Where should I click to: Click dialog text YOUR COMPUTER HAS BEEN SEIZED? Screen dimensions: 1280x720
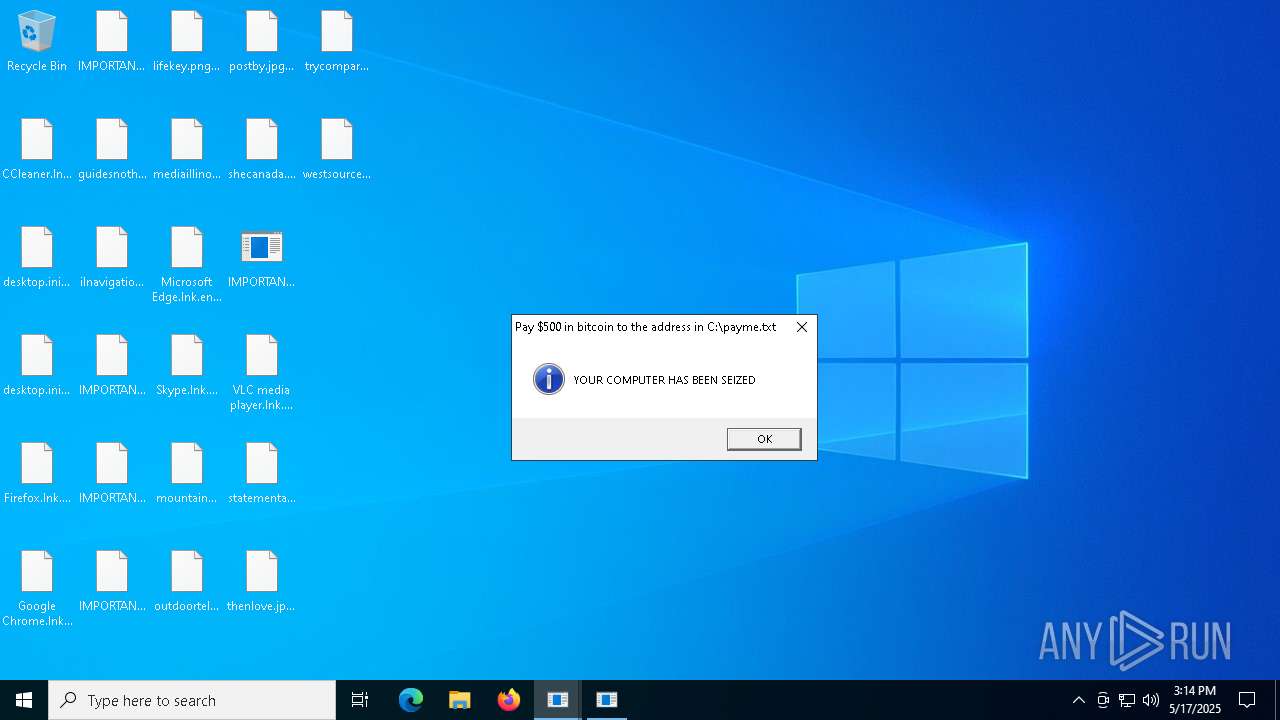[x=664, y=380]
